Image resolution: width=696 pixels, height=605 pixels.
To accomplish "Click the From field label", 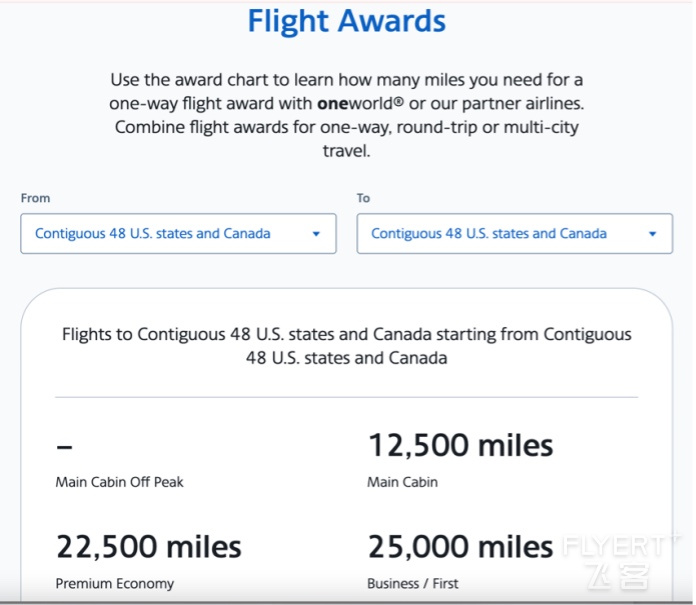I will point(36,198).
